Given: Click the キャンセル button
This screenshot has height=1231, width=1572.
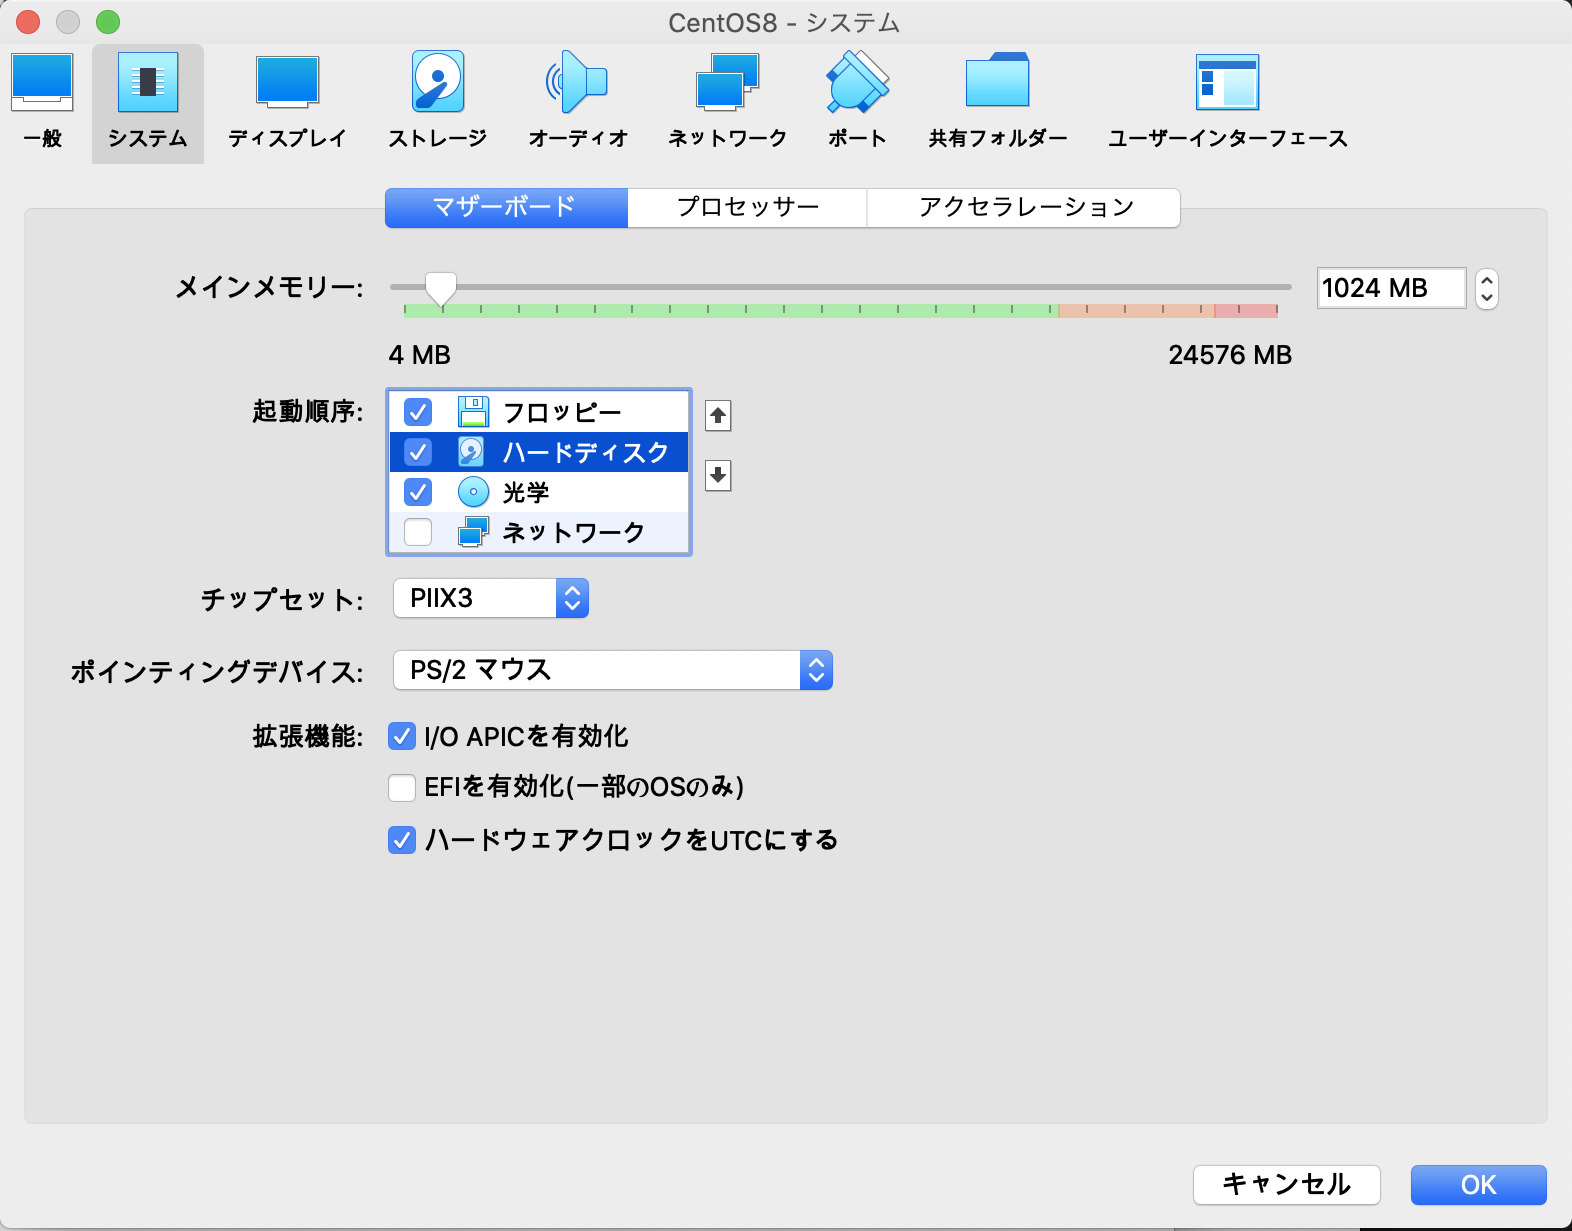Looking at the screenshot, I should (x=1287, y=1185).
